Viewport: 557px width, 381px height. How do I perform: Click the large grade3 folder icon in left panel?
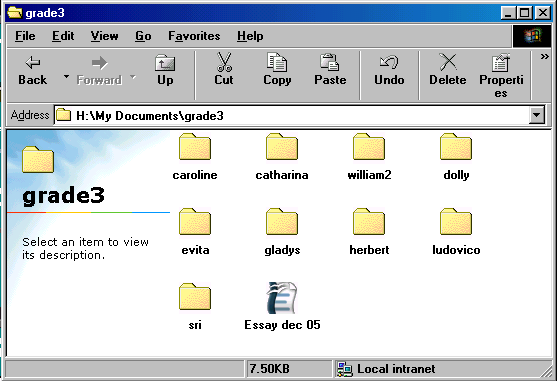click(38, 159)
